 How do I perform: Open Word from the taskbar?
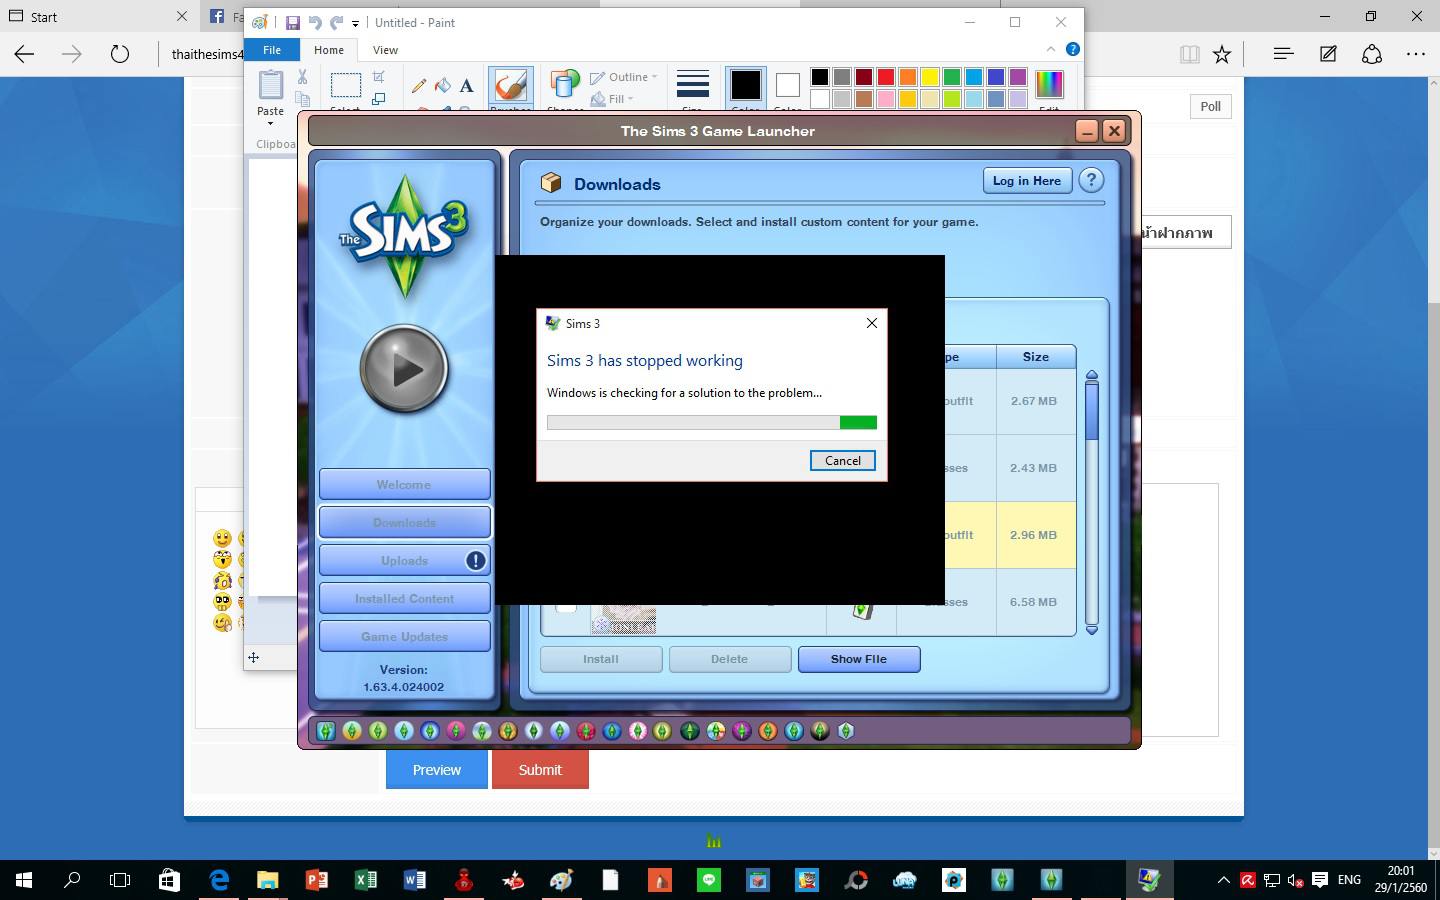pos(414,880)
